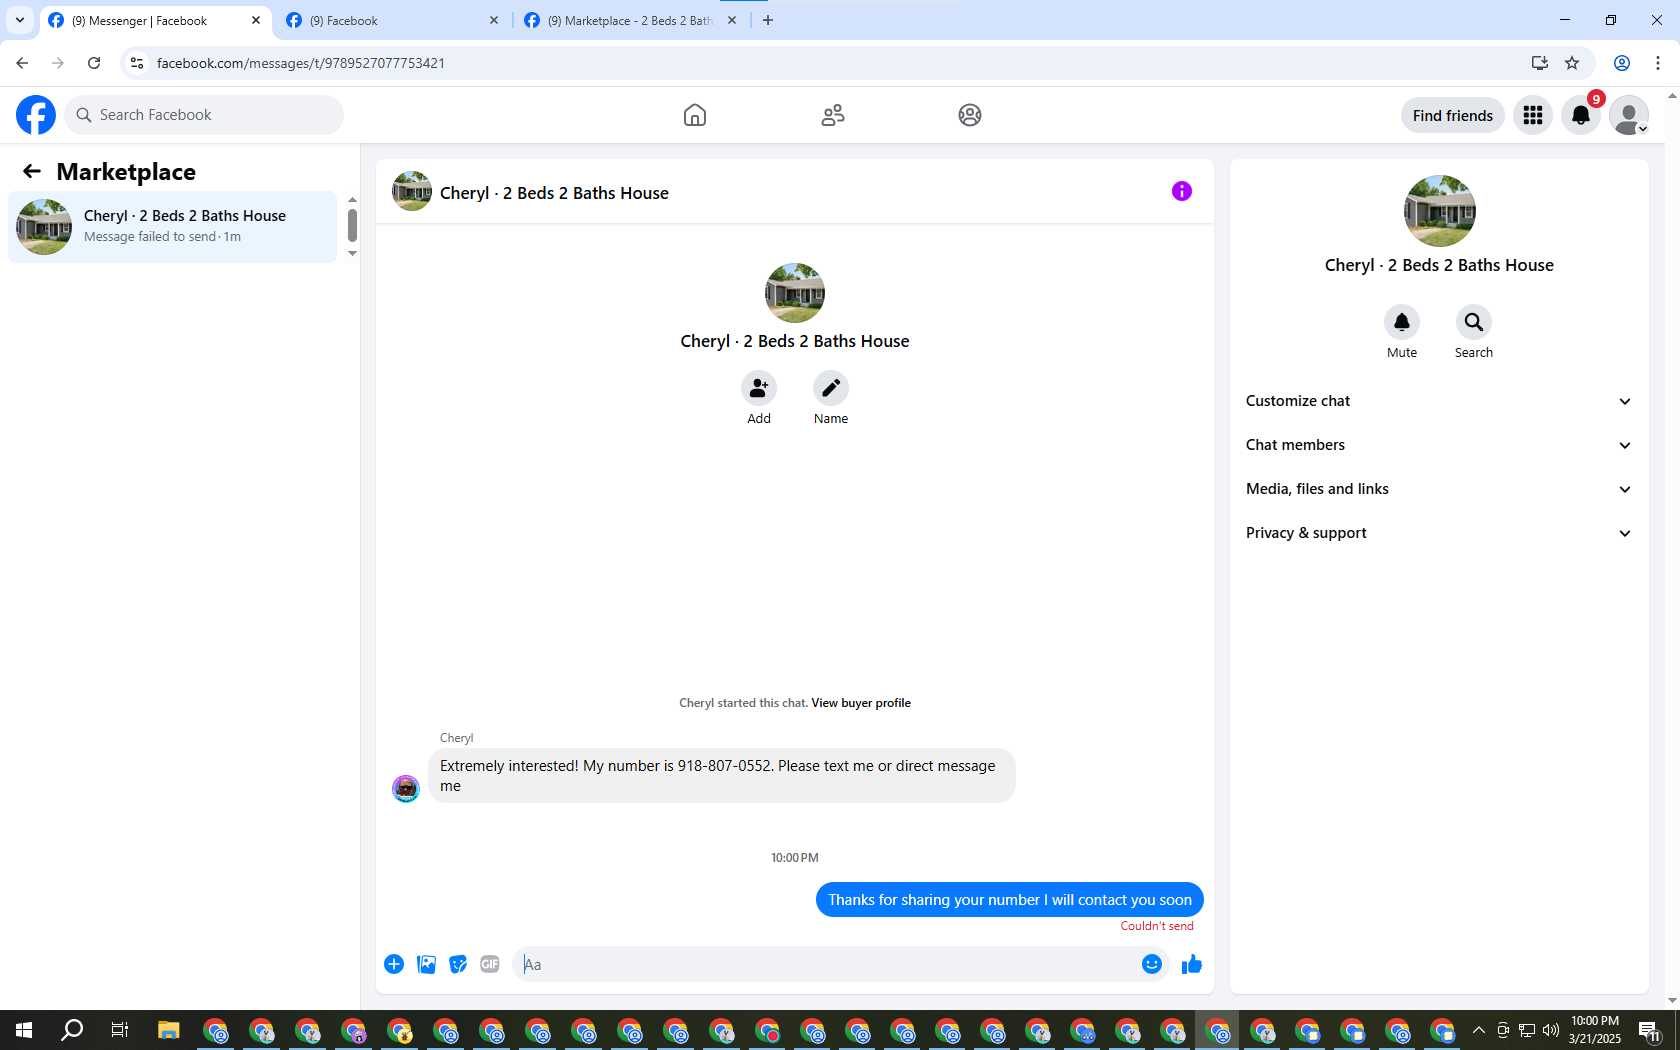This screenshot has height=1050, width=1680.
Task: Click Cheryl's small avatar beside her message
Action: (406, 789)
